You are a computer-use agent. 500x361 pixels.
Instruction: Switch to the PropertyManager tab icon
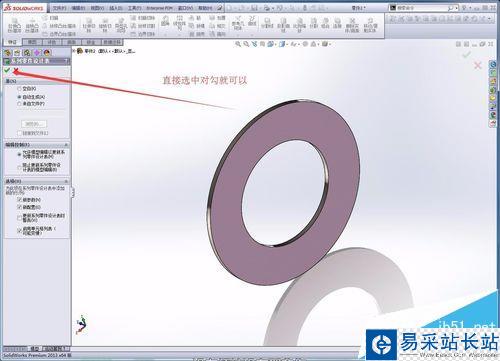tap(17, 53)
